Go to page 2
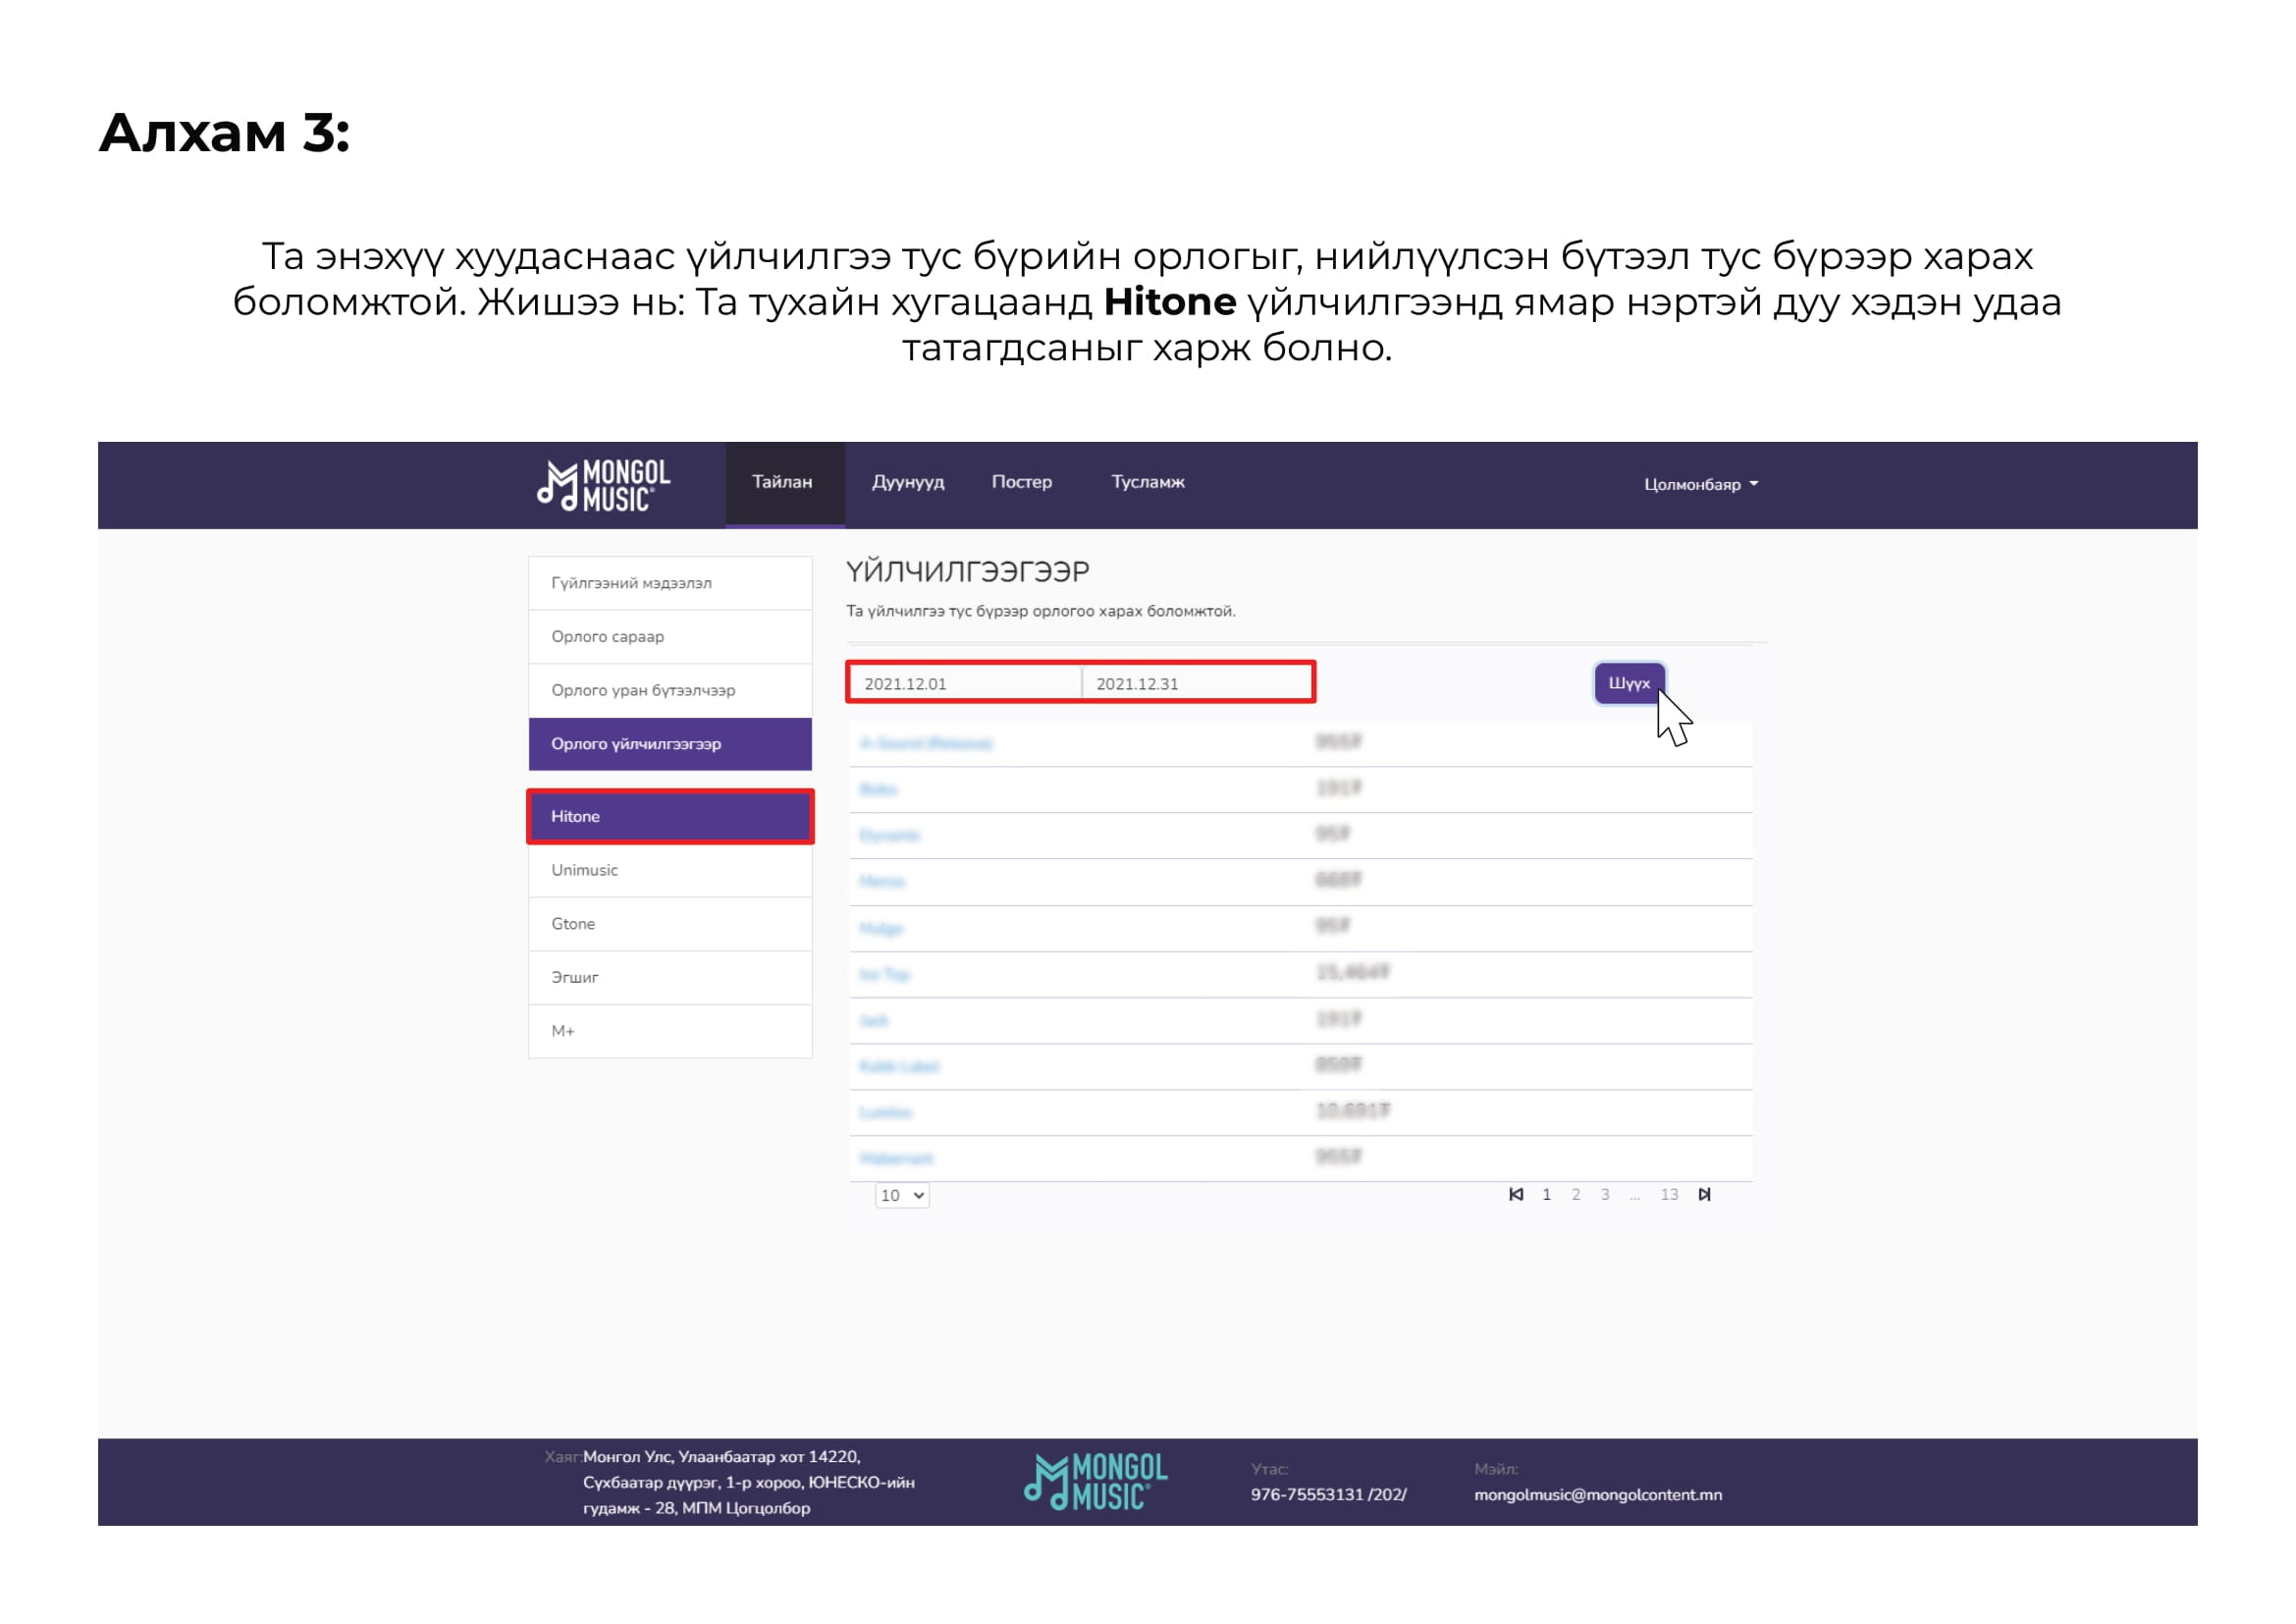2296x1624 pixels. (x=1576, y=1195)
